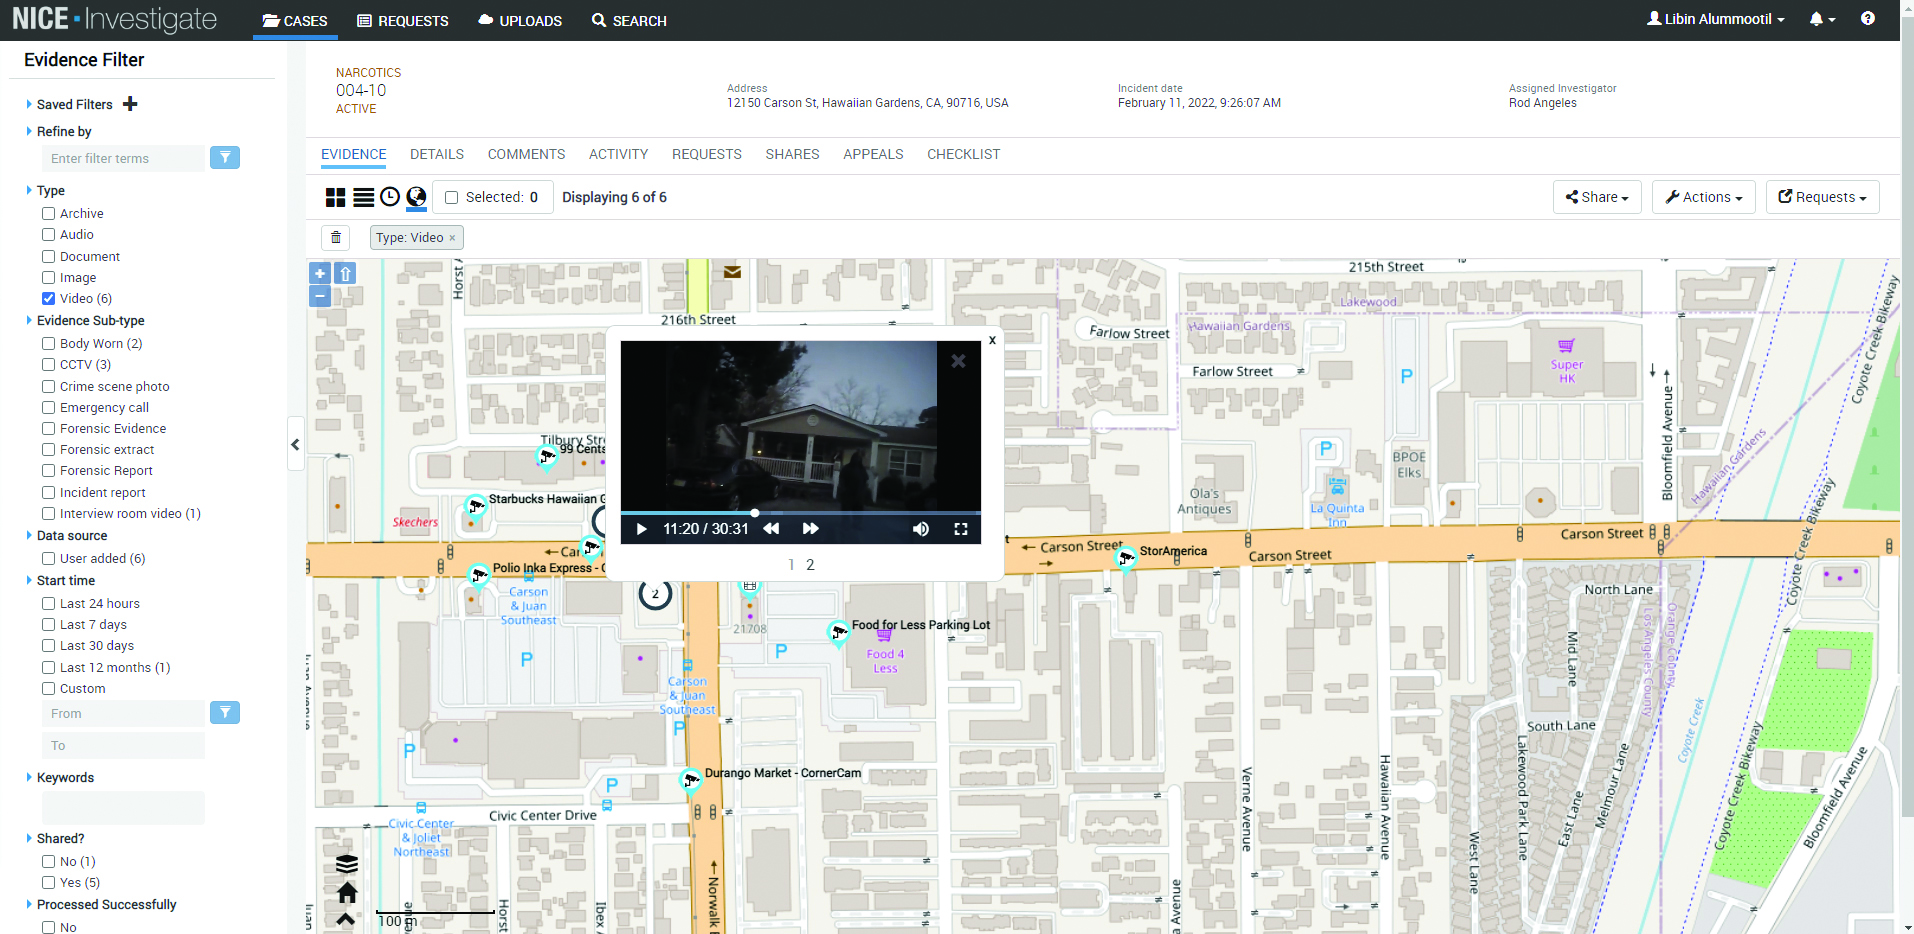Screen dimensions: 1914x934
Task: Zoom in on the map
Action: click(319, 272)
